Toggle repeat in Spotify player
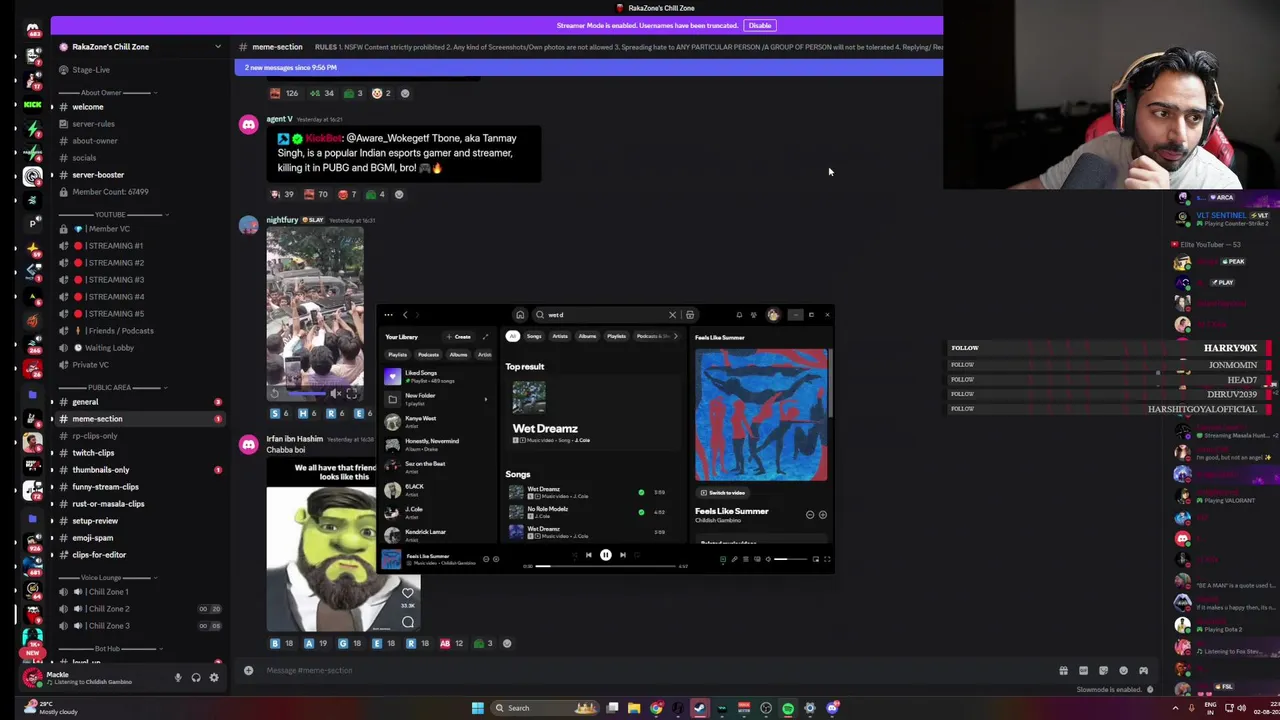Screen dimensions: 1280x720 point(637,555)
